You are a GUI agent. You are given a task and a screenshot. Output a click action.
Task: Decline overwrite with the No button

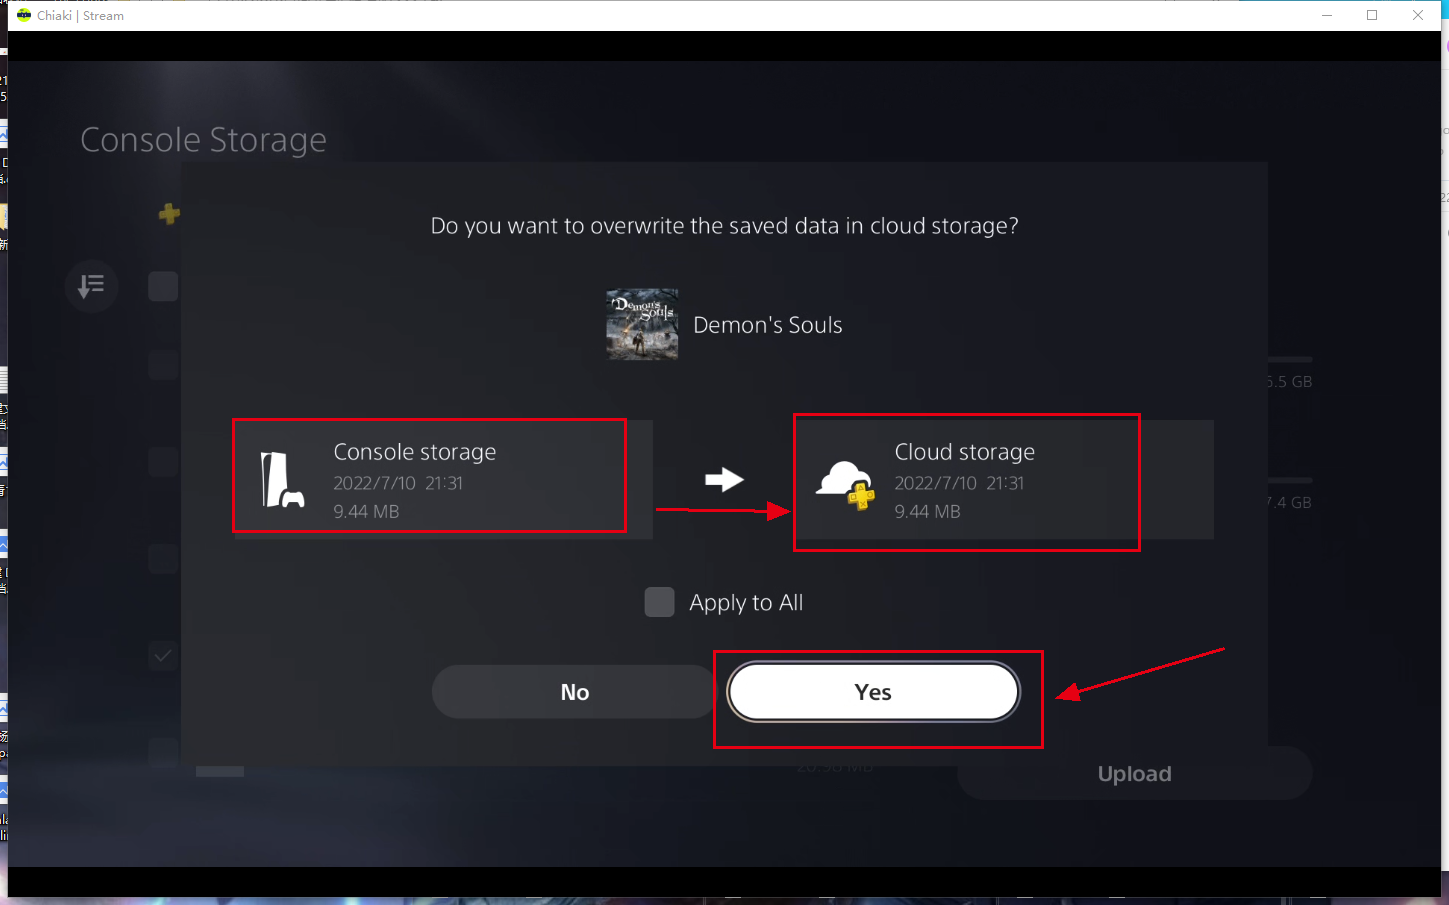tap(575, 692)
